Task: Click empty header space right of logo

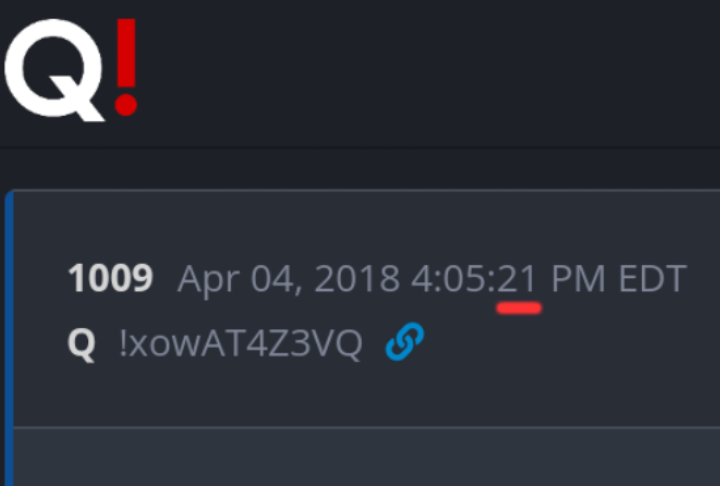Action: (427, 71)
